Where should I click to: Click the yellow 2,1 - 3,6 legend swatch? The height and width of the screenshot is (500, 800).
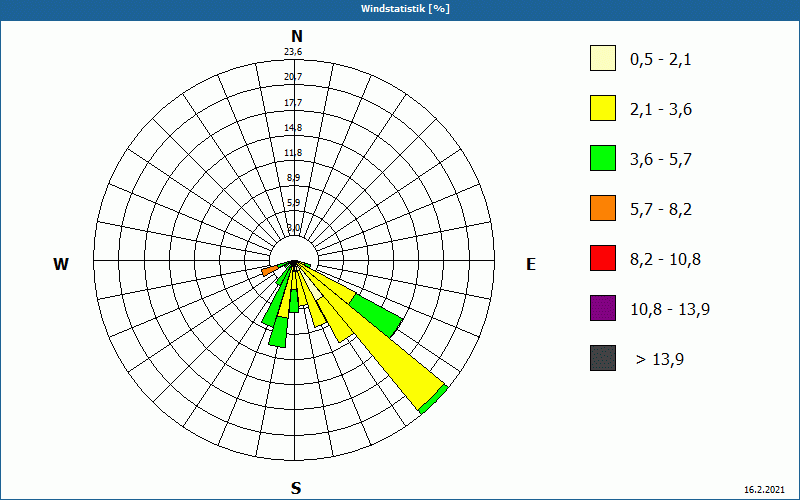tap(603, 108)
